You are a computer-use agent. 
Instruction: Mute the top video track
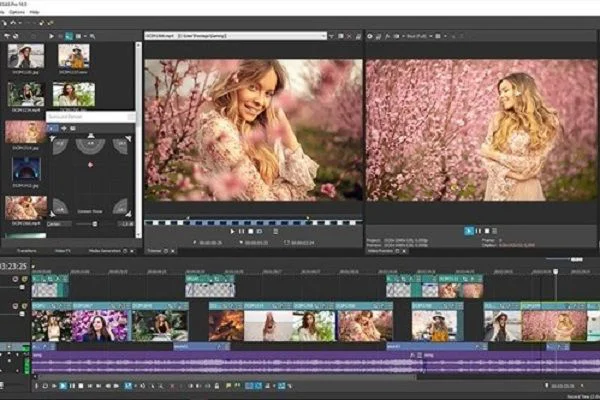coord(15,279)
